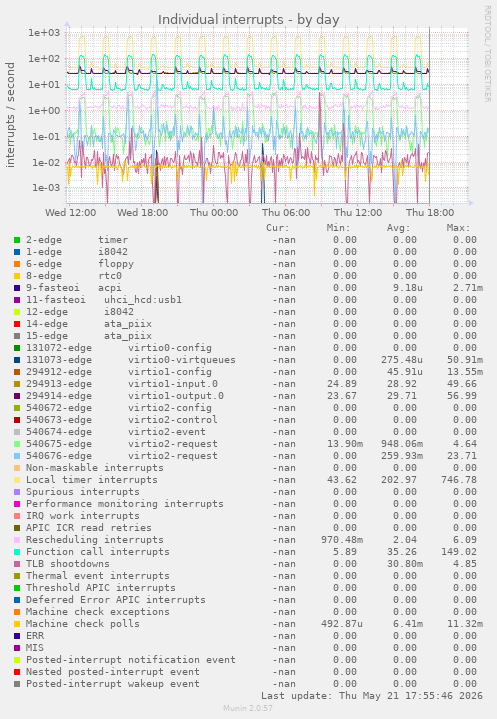The height and width of the screenshot is (719, 497).
Task: Click the cyan Function call interrupts swatch
Action: (x=17, y=552)
